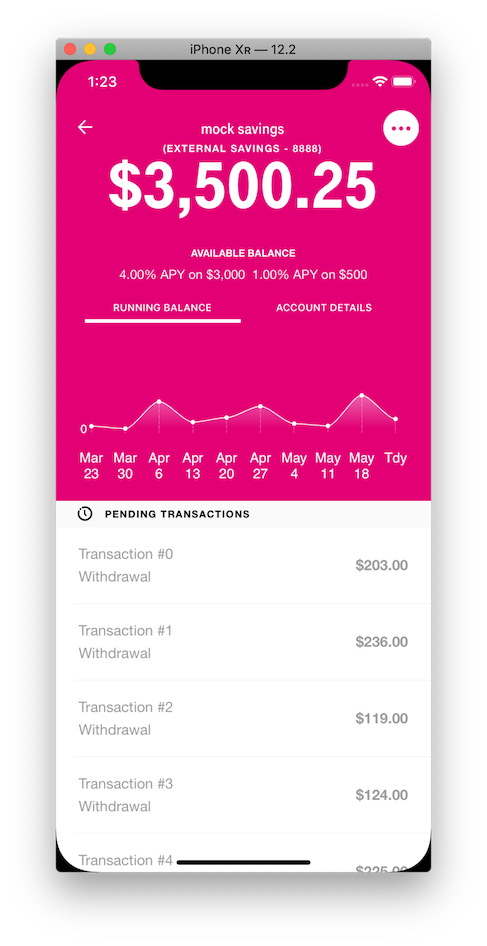Screen dimensions: 487x946
Task: Open the three-dots more options button
Action: tap(401, 129)
